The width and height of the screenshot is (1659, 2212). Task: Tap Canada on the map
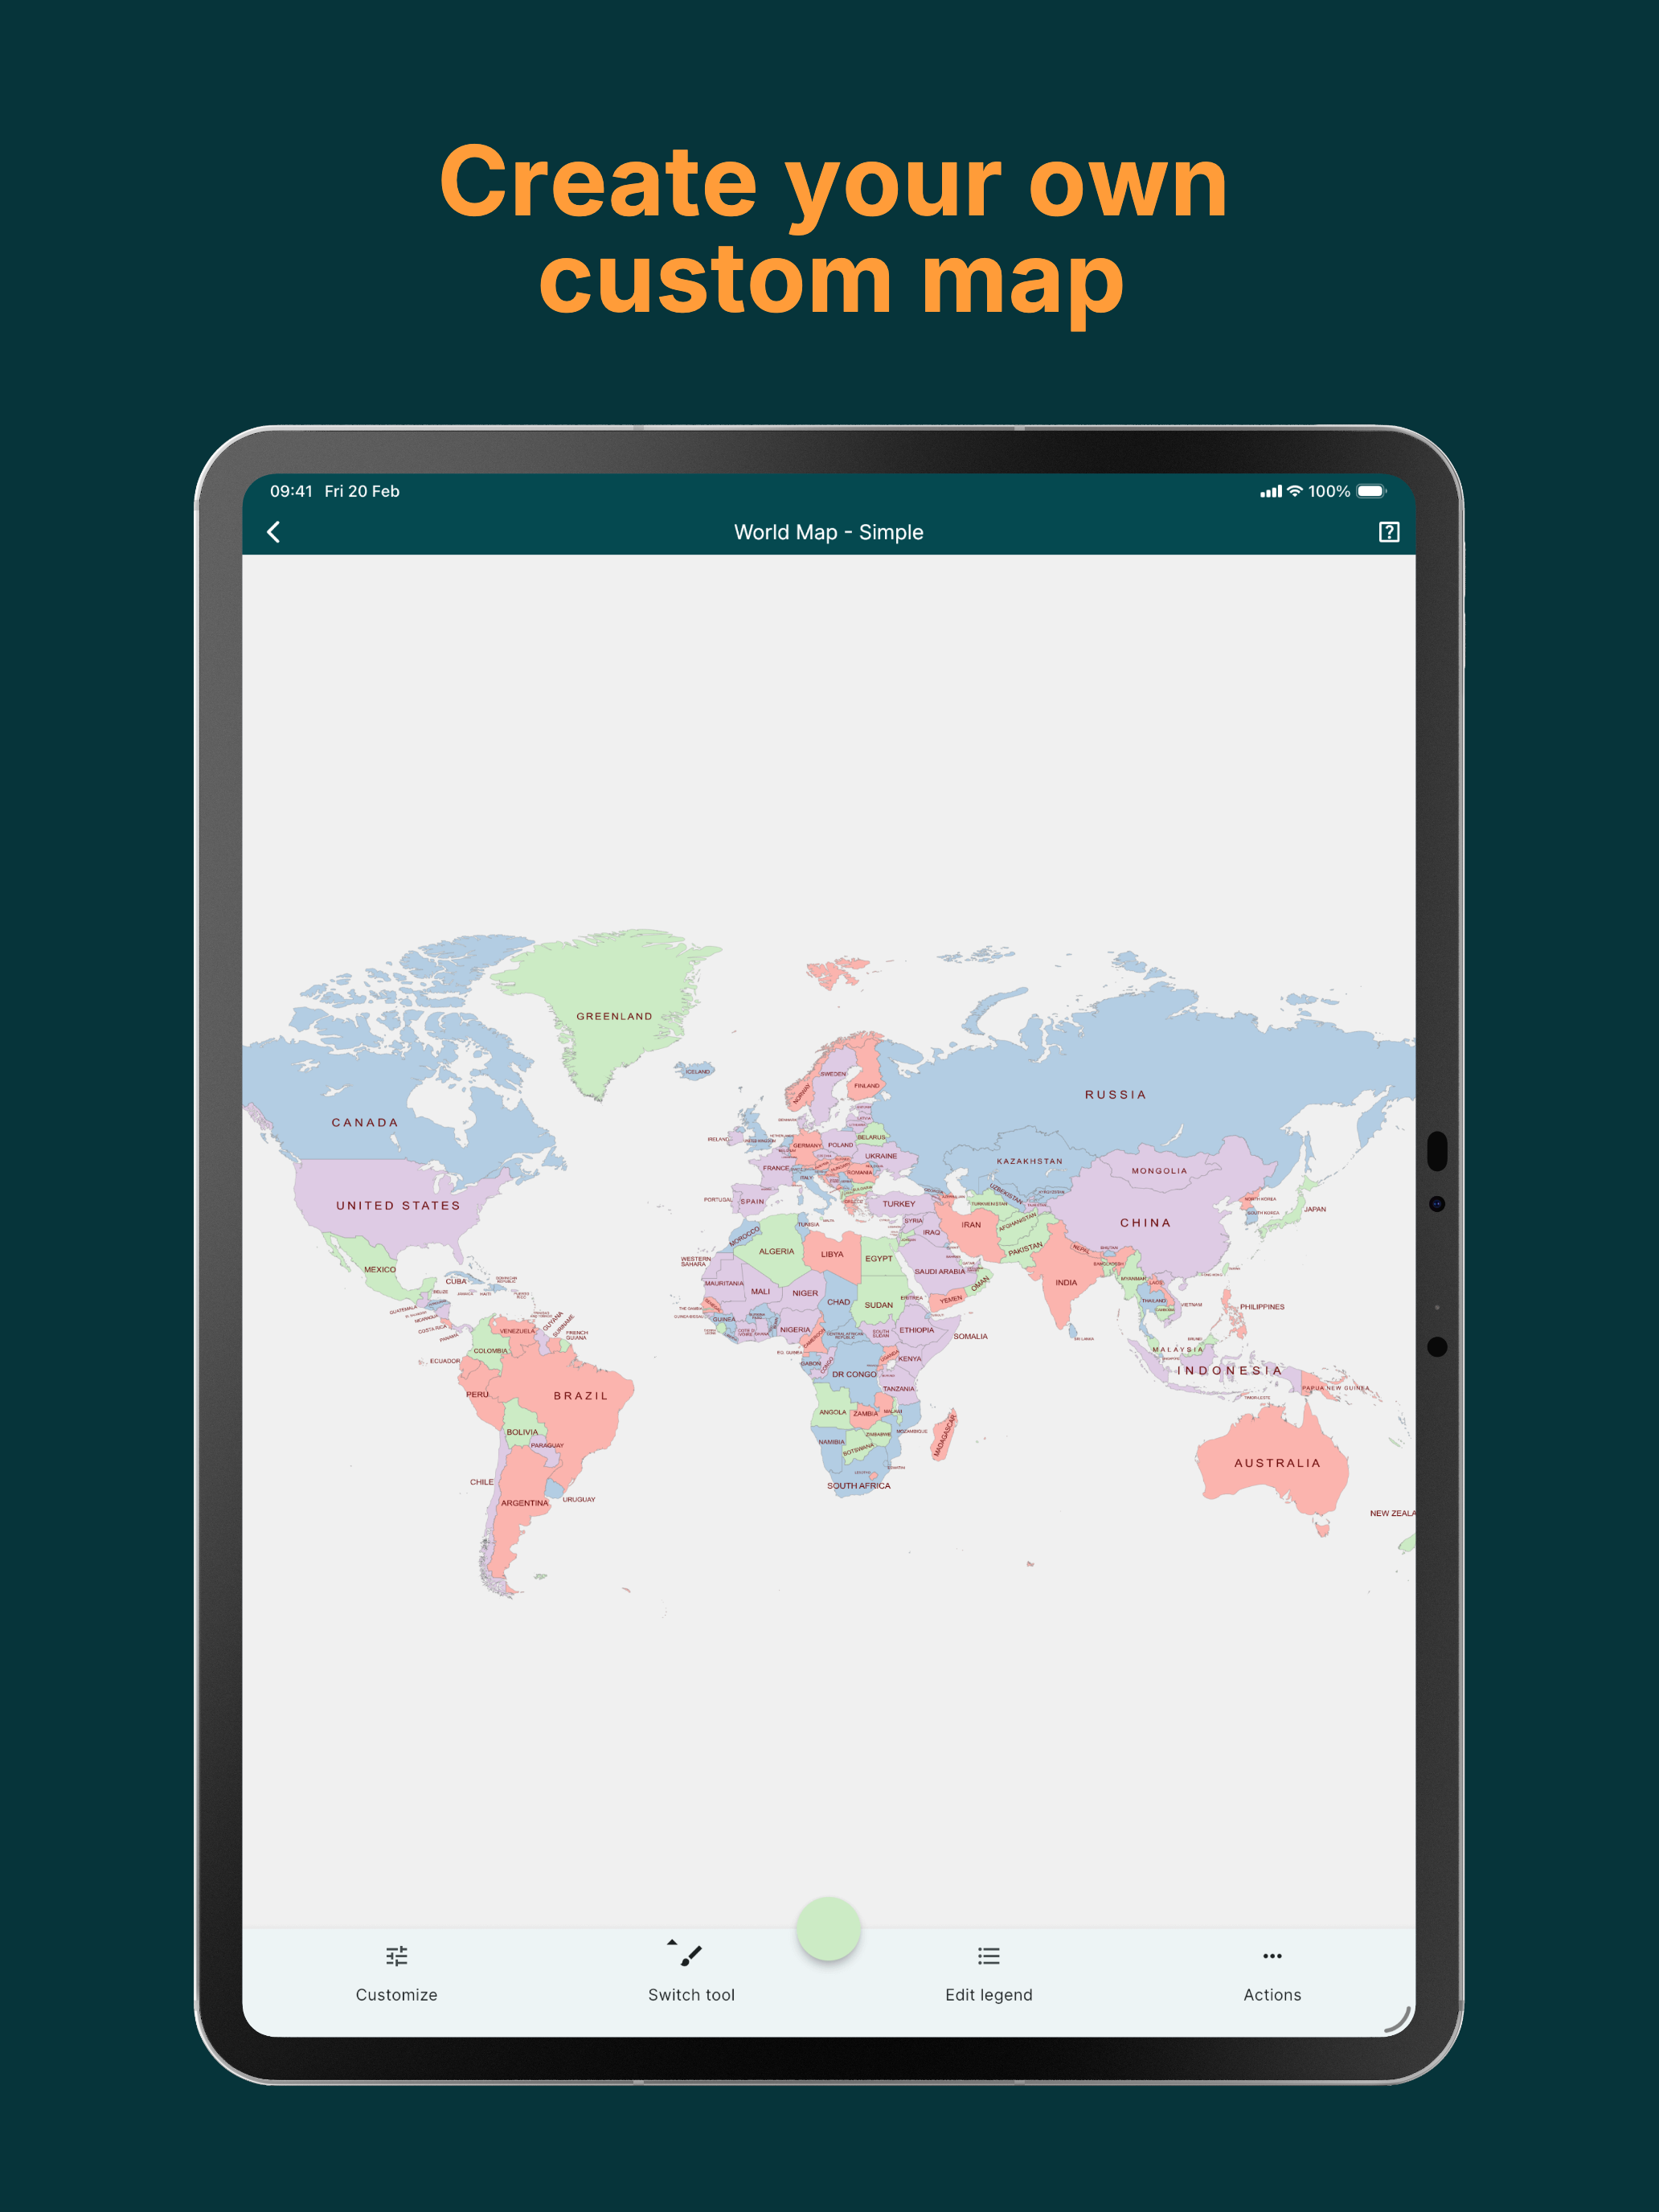pos(362,1122)
